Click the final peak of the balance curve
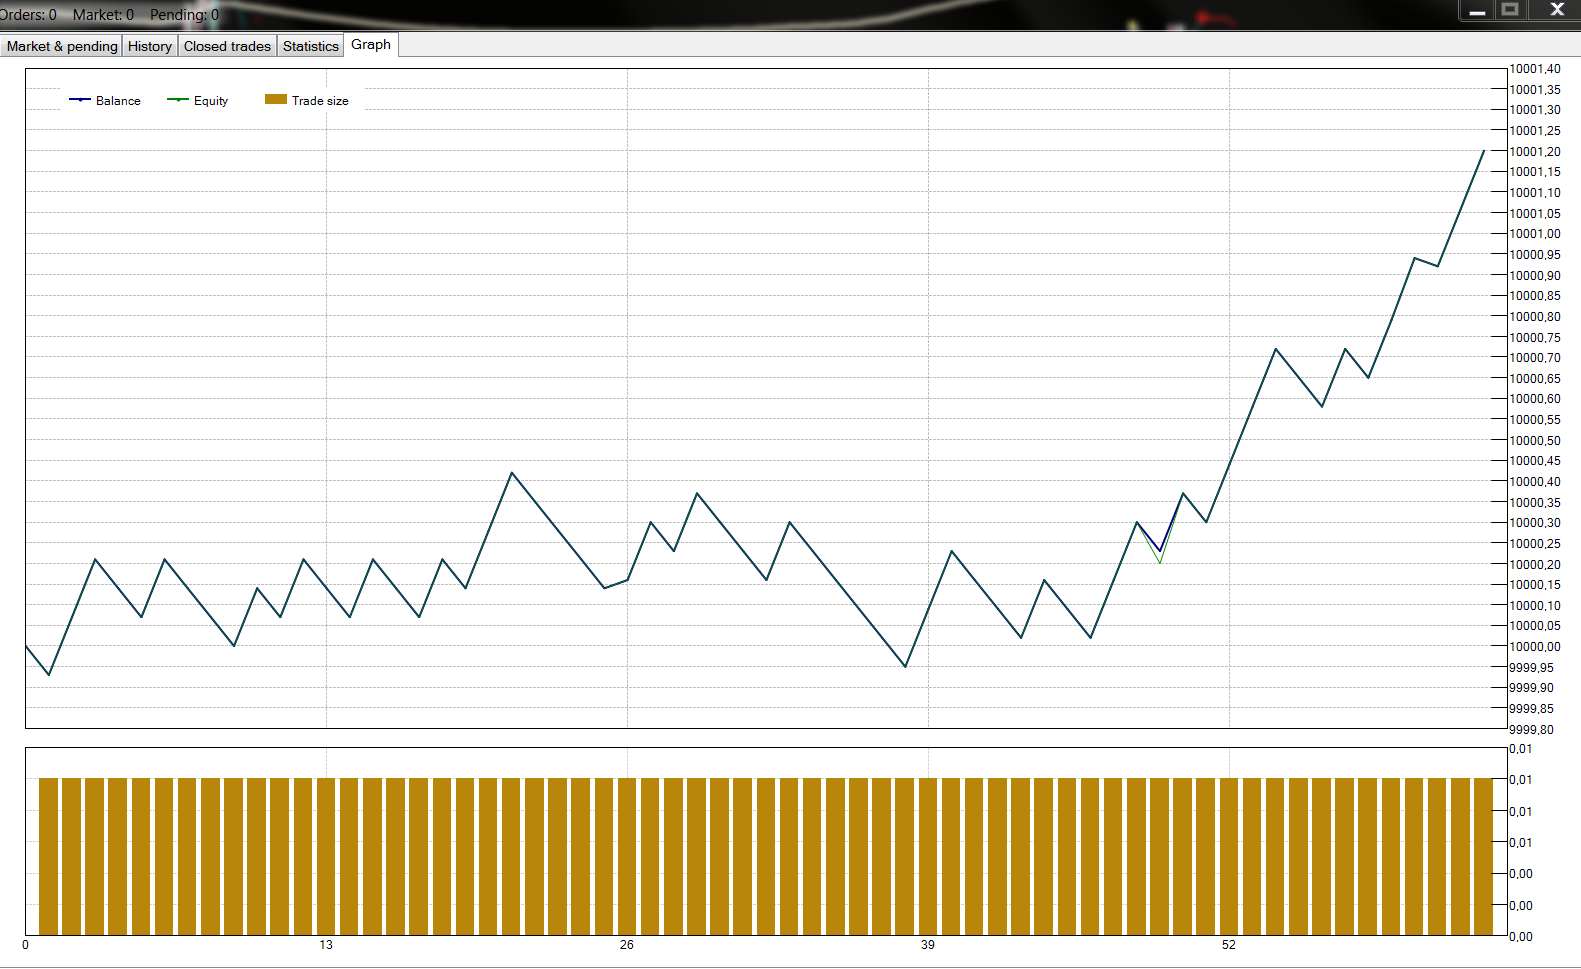 click(1483, 151)
